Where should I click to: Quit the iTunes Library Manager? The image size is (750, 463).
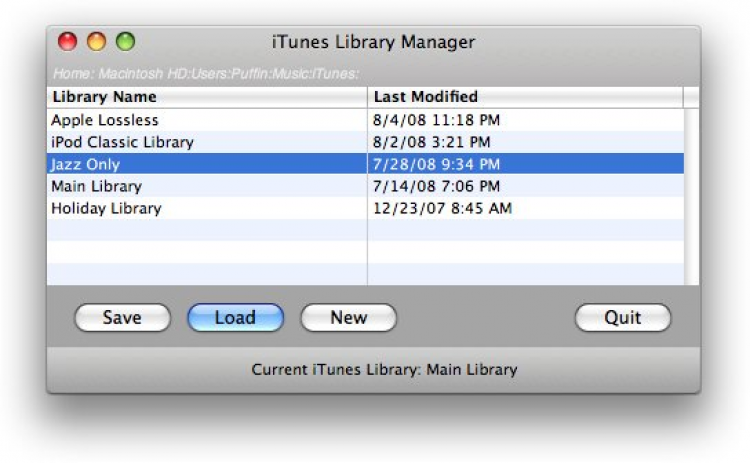(x=622, y=318)
